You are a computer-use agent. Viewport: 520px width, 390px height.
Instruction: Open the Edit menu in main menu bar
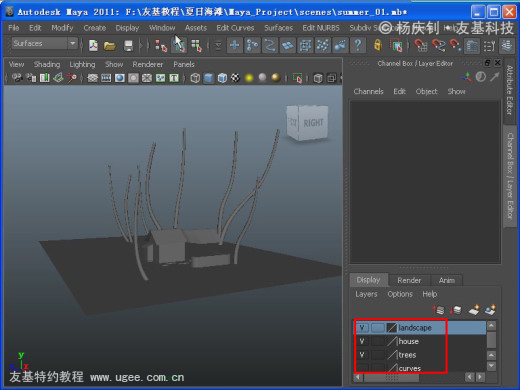[x=35, y=28]
